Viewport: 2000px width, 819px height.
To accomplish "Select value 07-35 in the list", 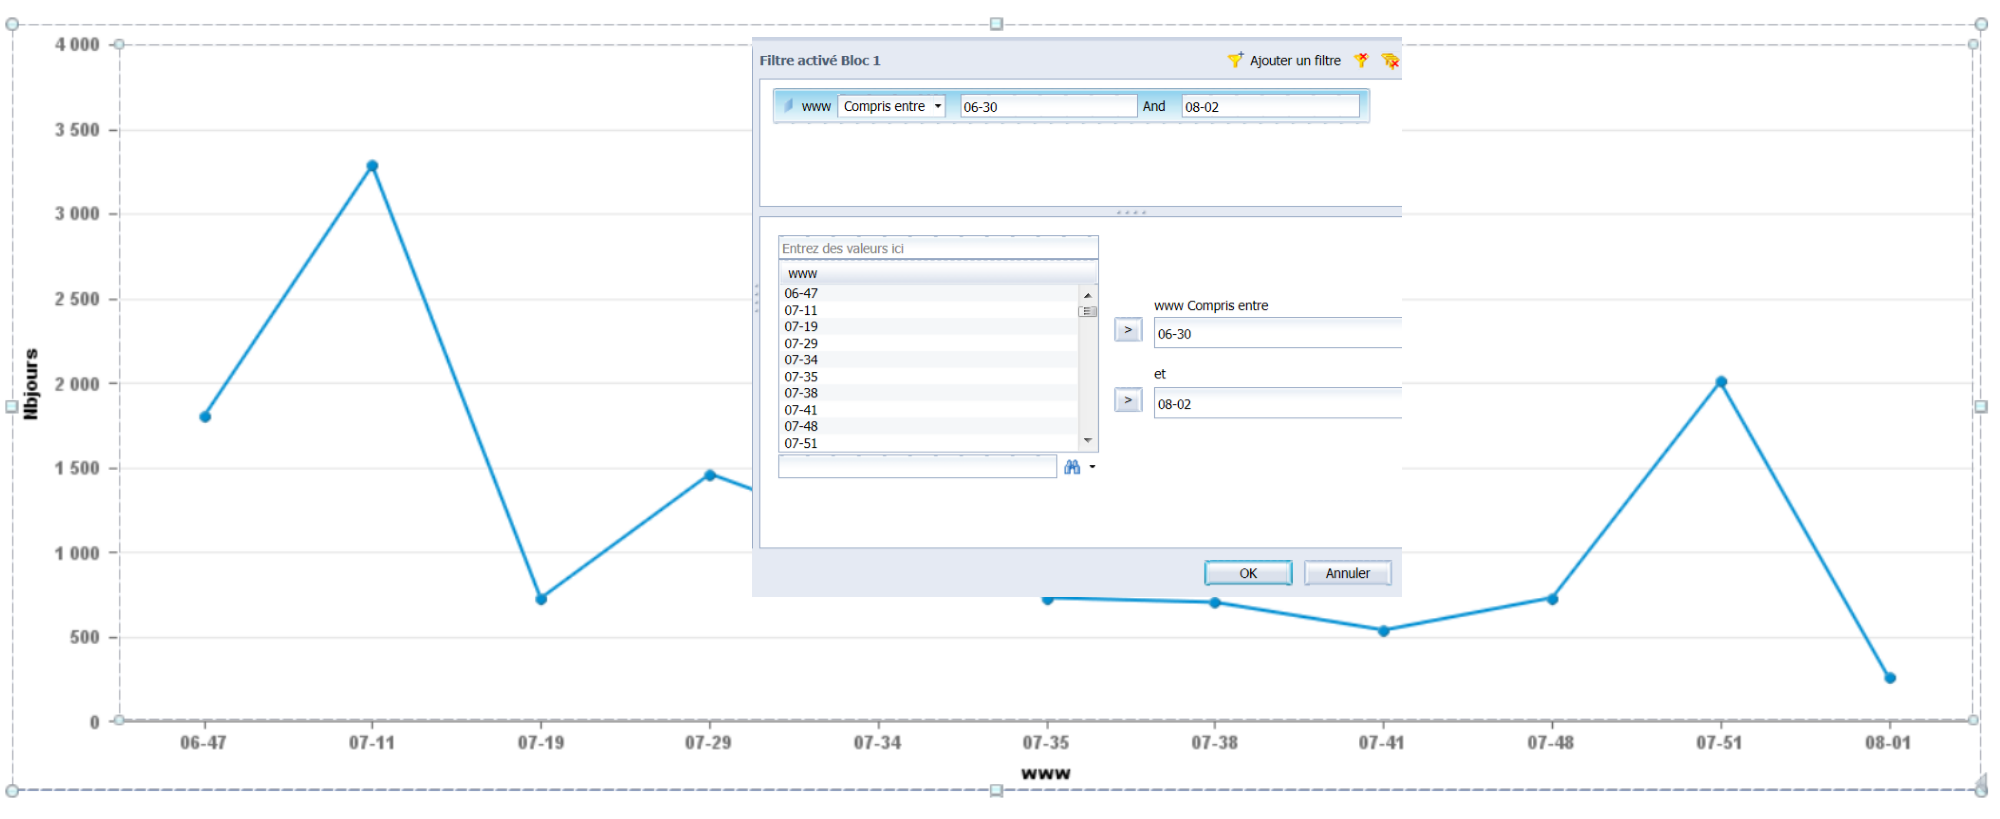I will (x=928, y=376).
